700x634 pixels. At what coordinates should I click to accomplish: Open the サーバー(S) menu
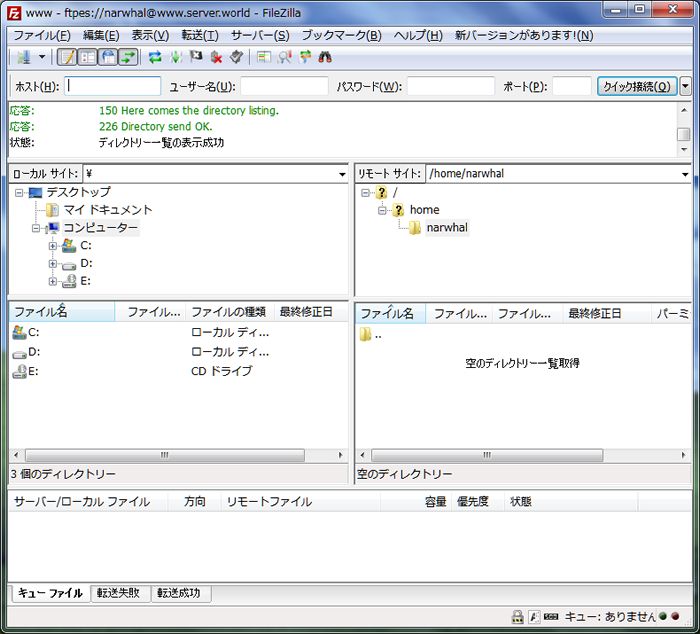click(260, 35)
